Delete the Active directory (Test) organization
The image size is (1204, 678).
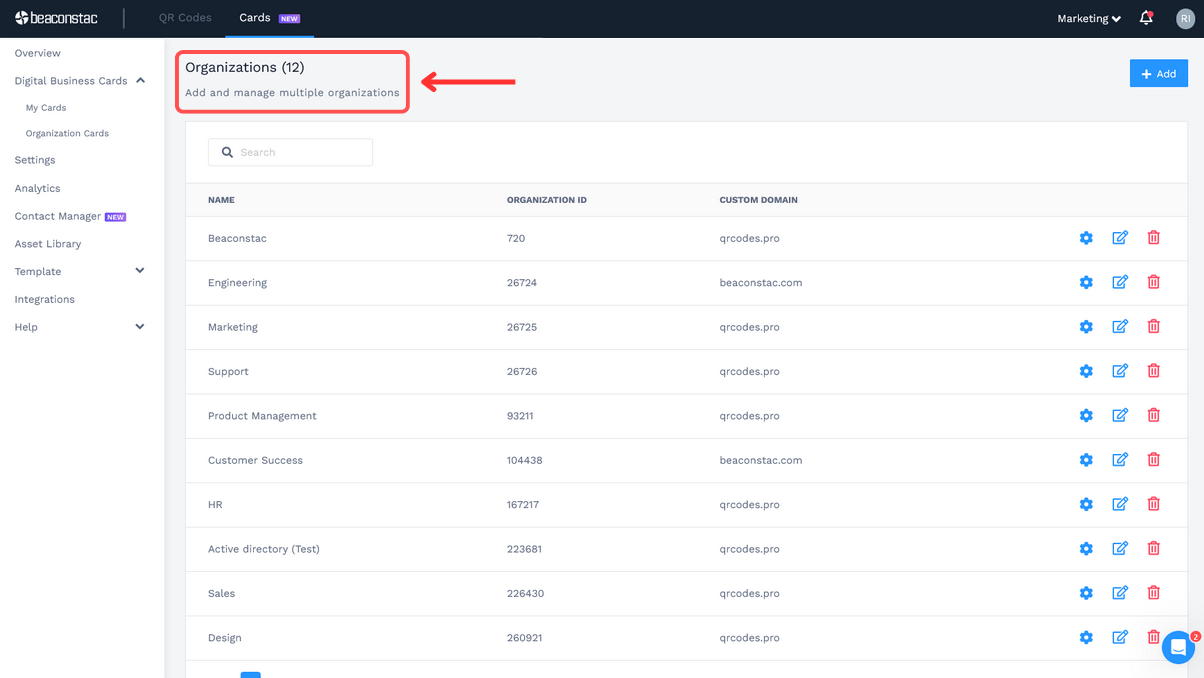(1153, 548)
